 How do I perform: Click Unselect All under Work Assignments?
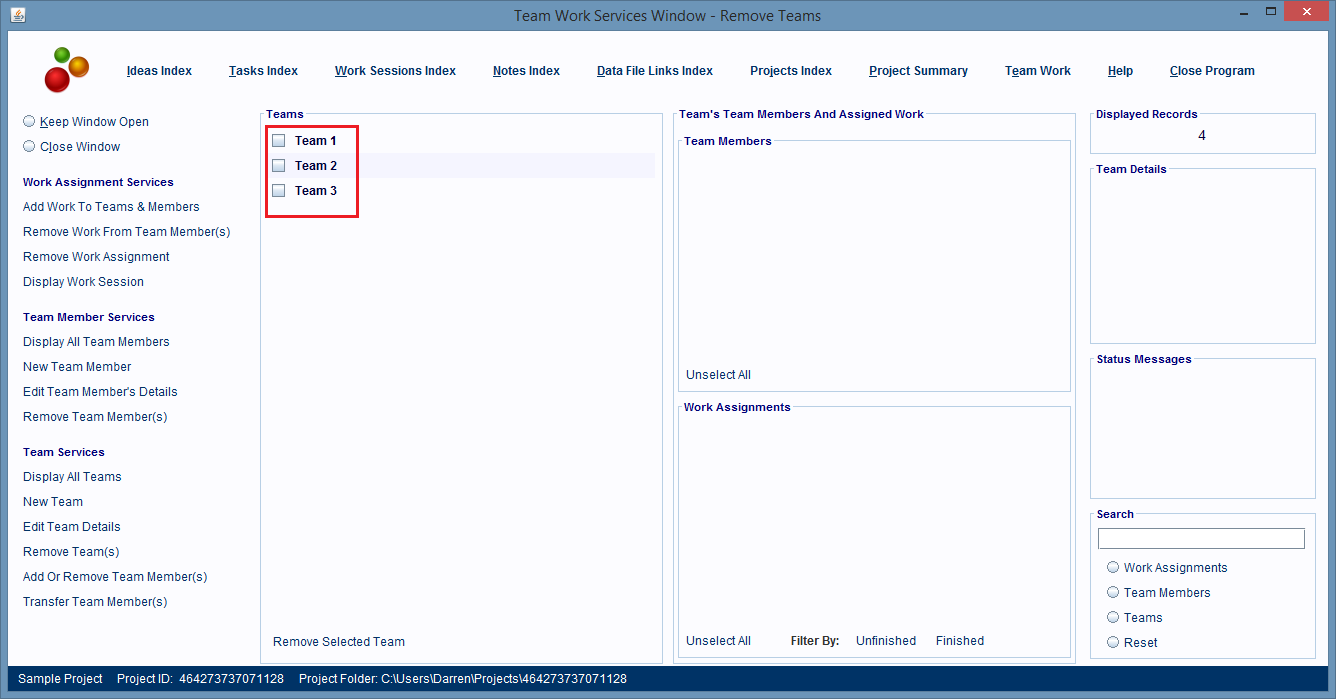718,641
